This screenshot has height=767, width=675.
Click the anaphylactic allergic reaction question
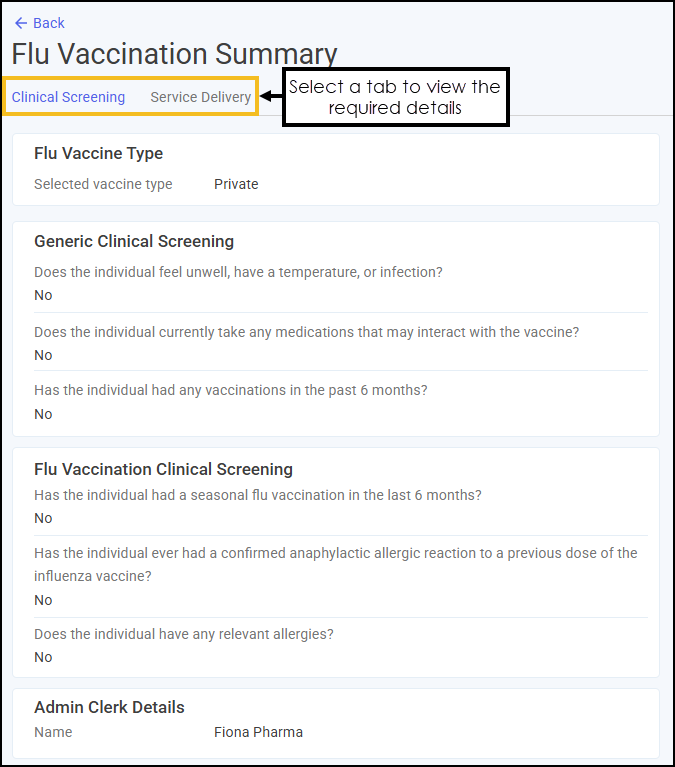[336, 564]
